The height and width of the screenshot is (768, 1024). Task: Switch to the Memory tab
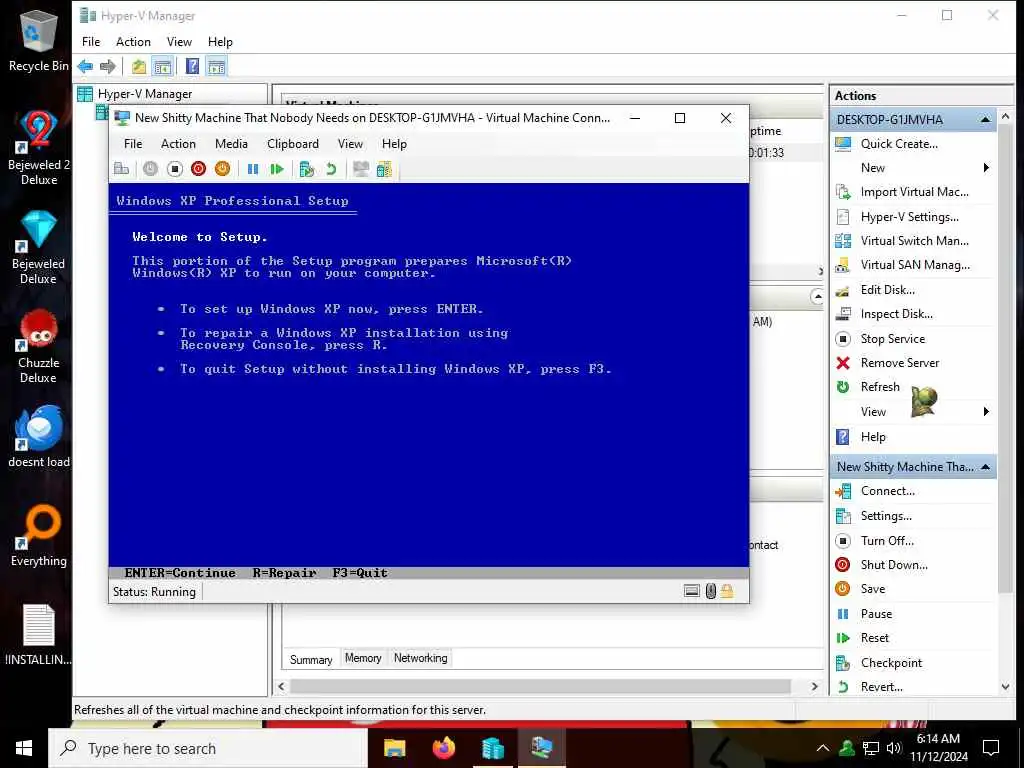363,658
